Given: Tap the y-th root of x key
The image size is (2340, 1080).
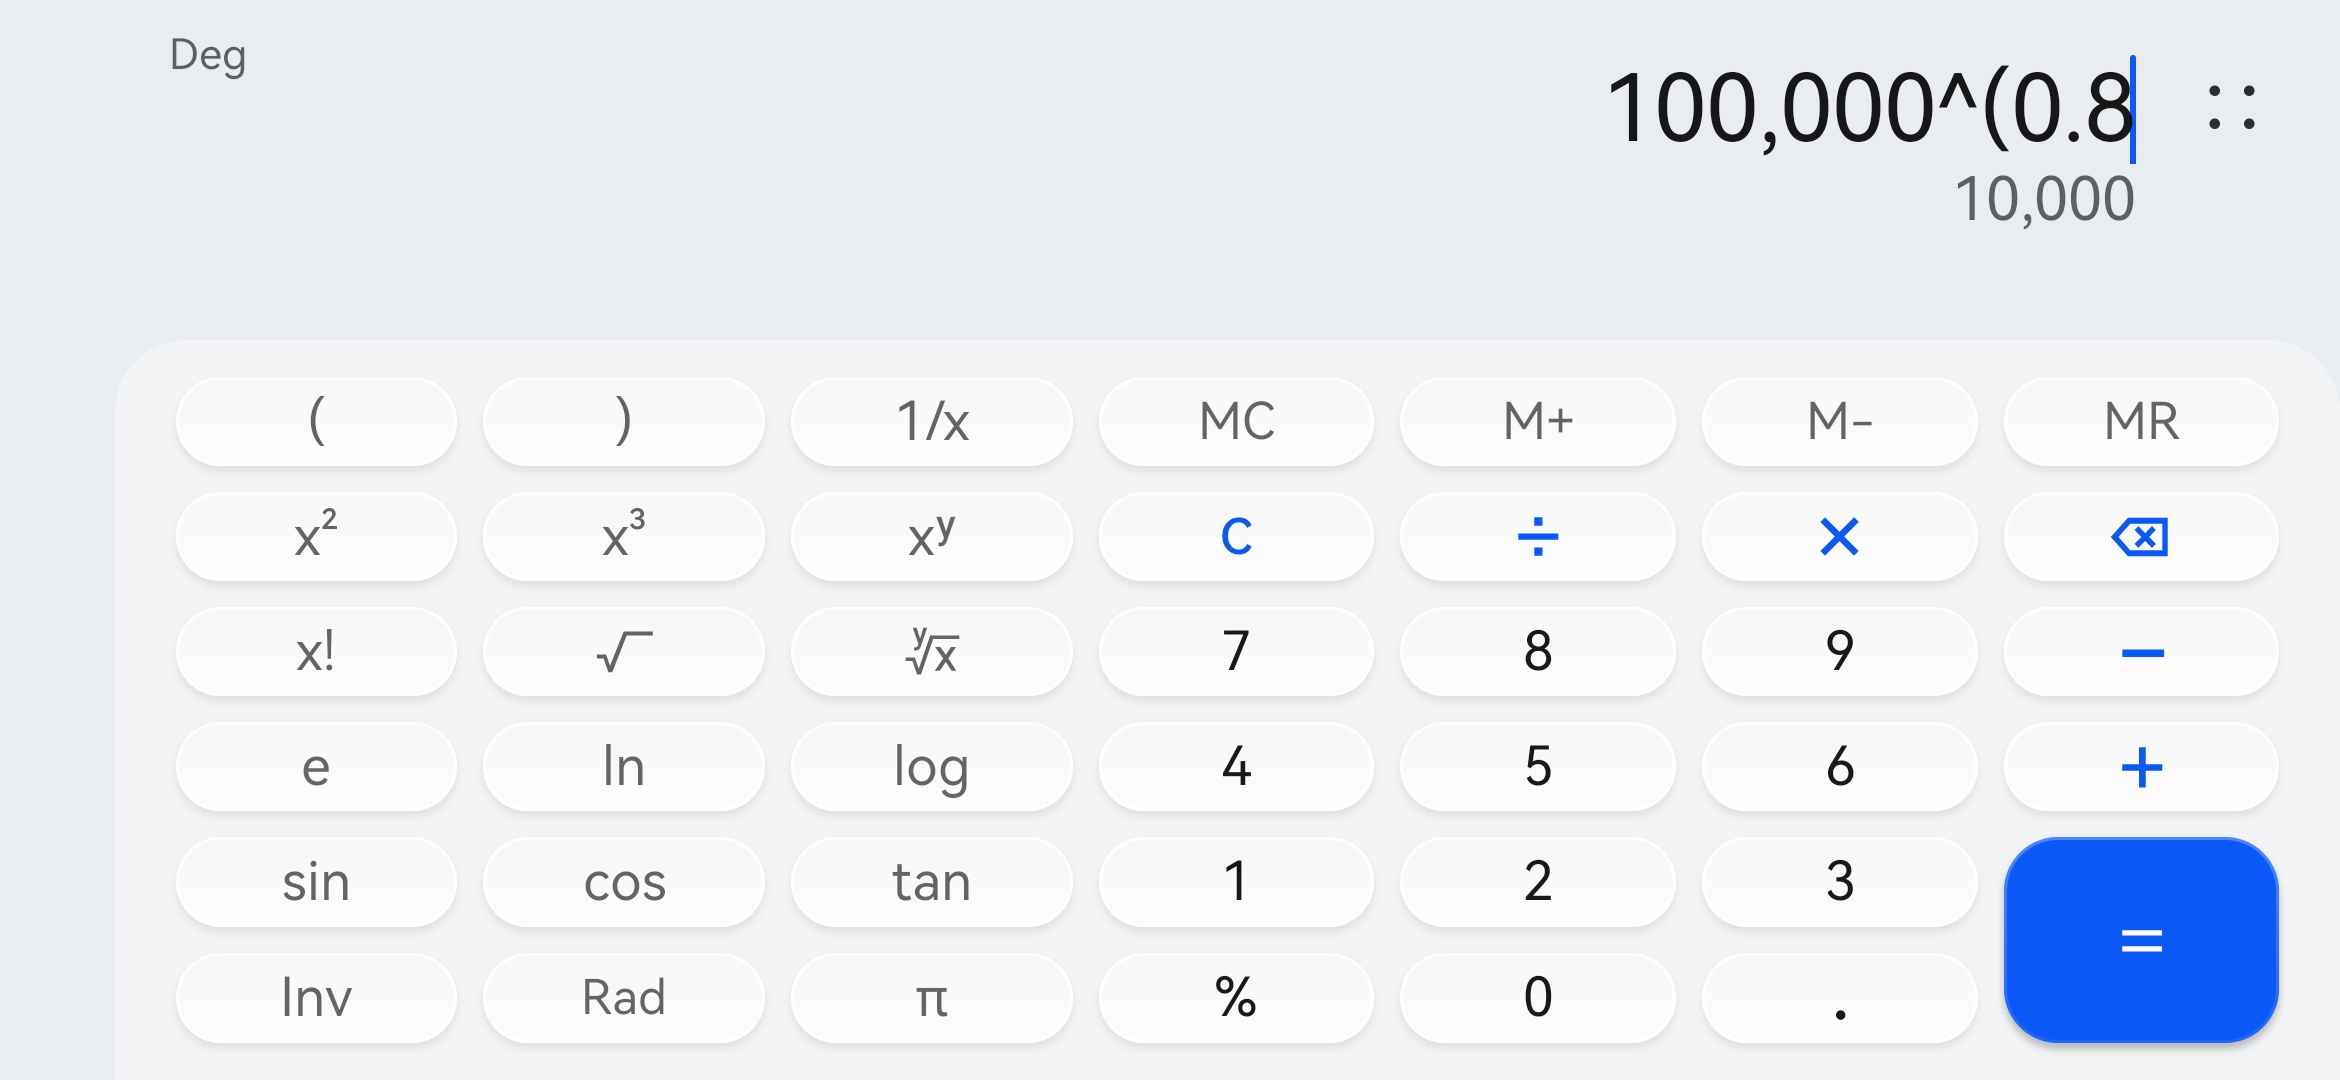Looking at the screenshot, I should [x=931, y=652].
